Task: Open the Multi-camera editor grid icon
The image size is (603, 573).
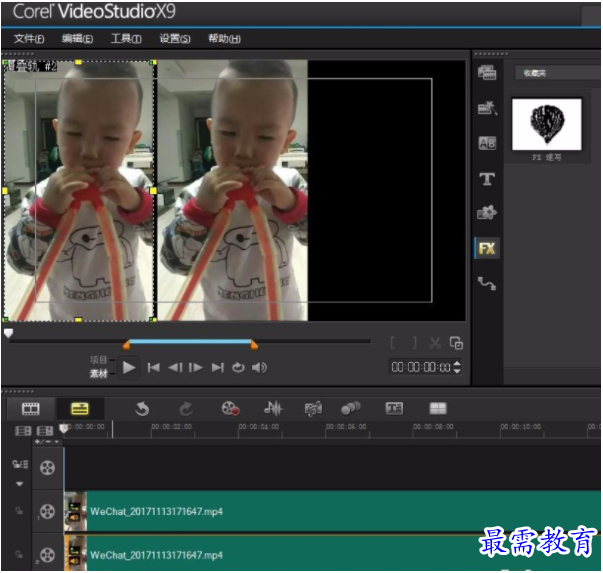Action: tap(438, 408)
